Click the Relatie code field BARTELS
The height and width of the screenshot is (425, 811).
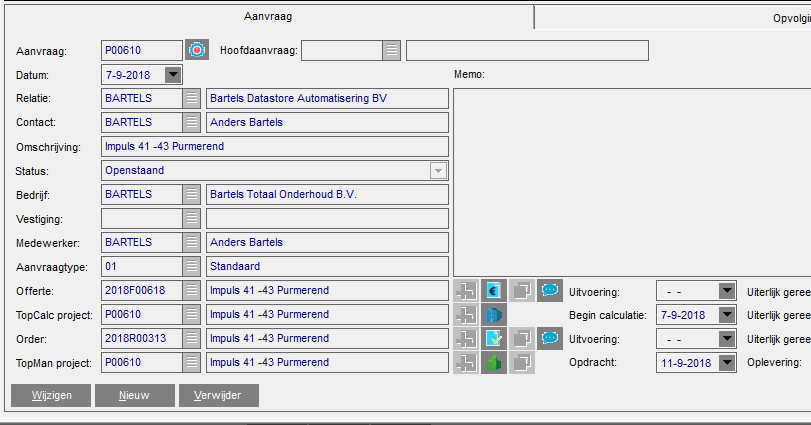coord(142,98)
